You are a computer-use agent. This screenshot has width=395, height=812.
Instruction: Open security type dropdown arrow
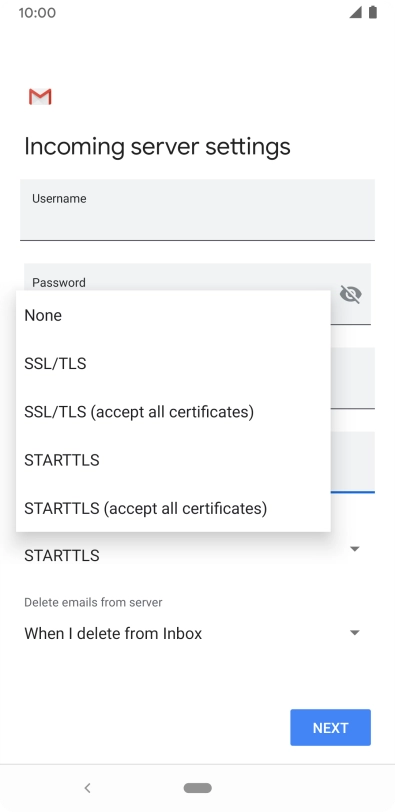click(x=355, y=549)
